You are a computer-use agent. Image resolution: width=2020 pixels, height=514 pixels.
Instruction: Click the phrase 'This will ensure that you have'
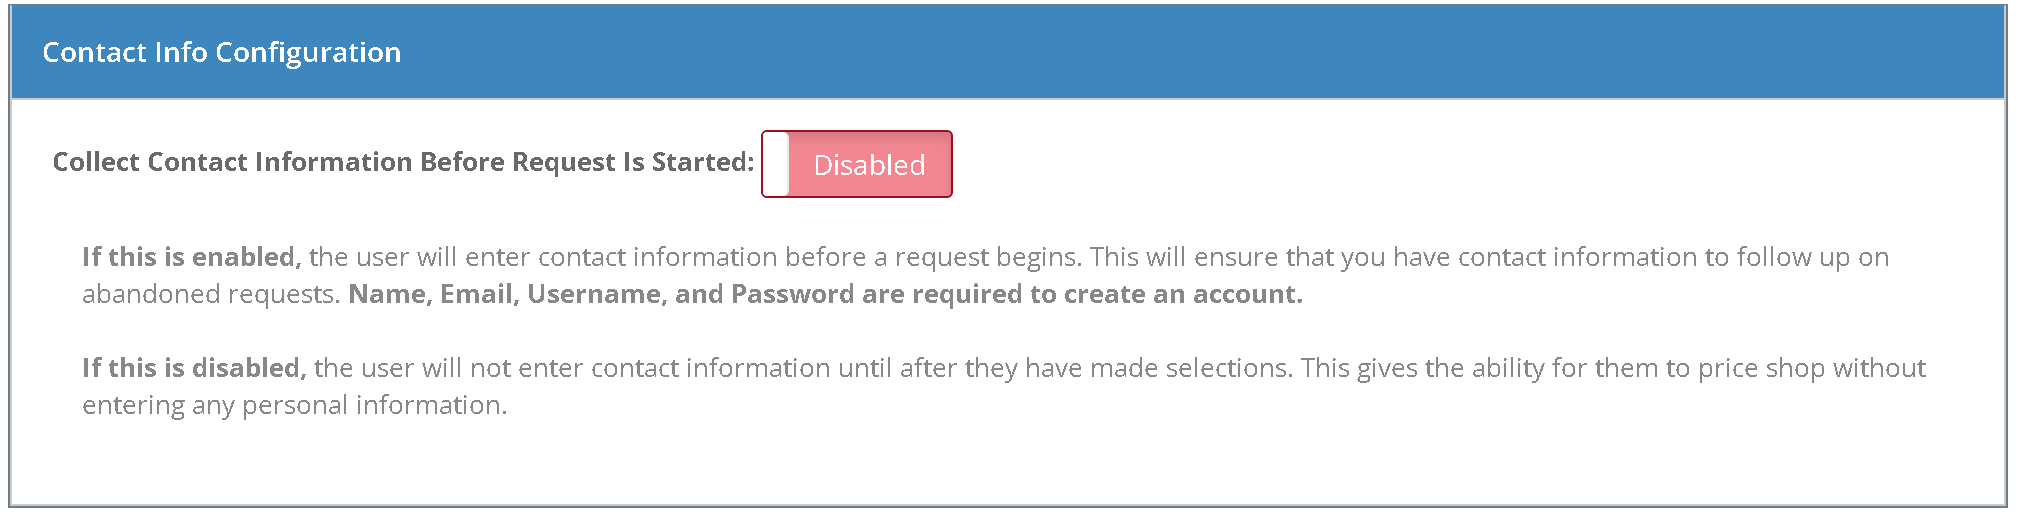pos(1270,257)
